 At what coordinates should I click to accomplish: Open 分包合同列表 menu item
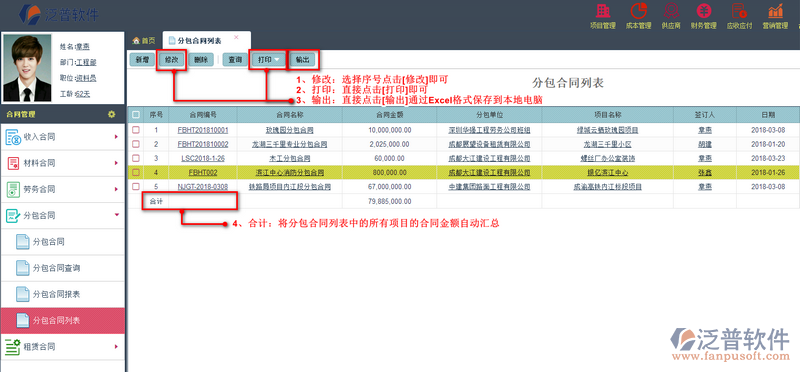[62, 321]
